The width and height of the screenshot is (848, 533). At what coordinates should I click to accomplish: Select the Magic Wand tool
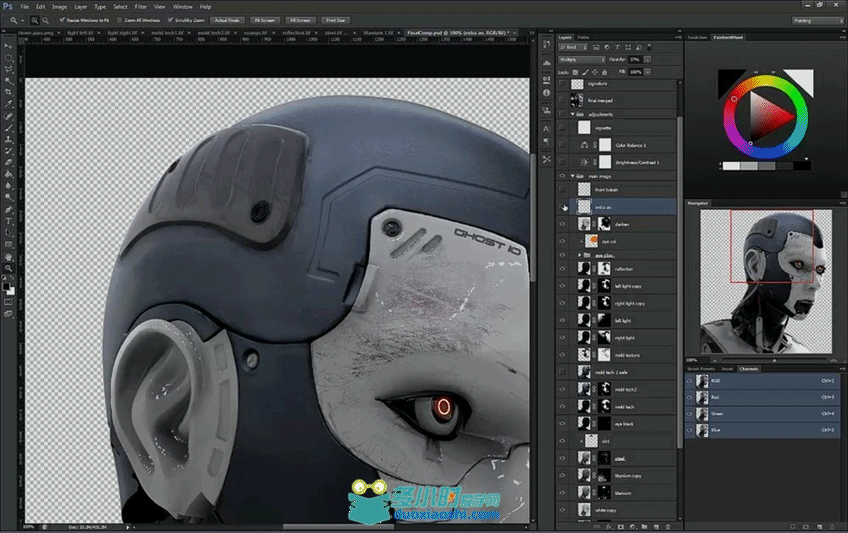coord(8,81)
